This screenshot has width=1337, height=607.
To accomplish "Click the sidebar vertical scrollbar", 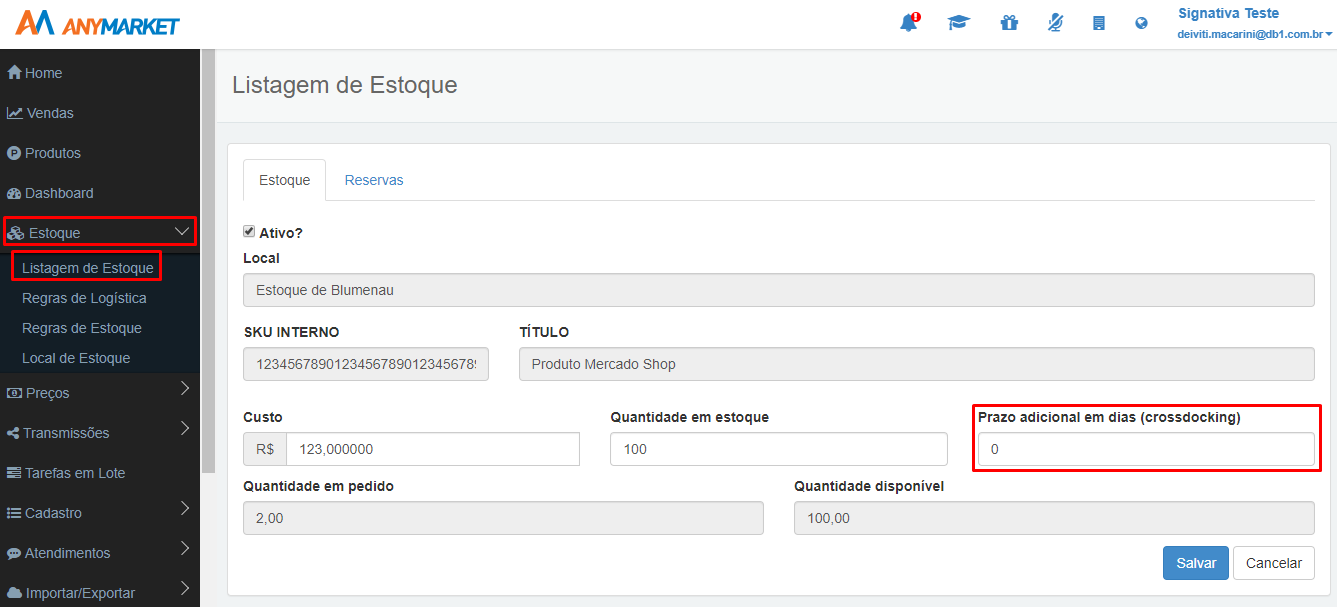I will (x=208, y=260).
